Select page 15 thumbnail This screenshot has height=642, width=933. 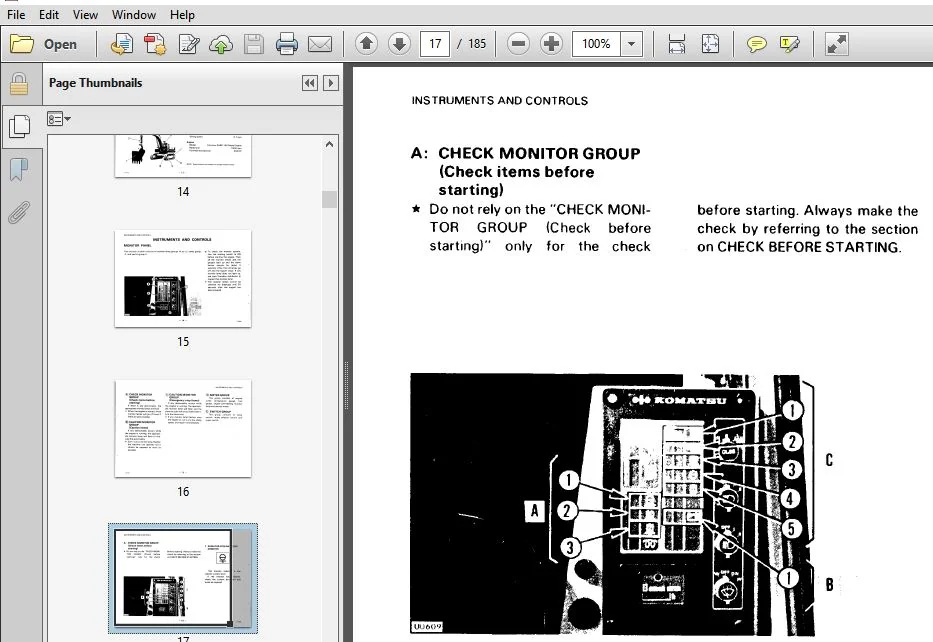[x=183, y=278]
